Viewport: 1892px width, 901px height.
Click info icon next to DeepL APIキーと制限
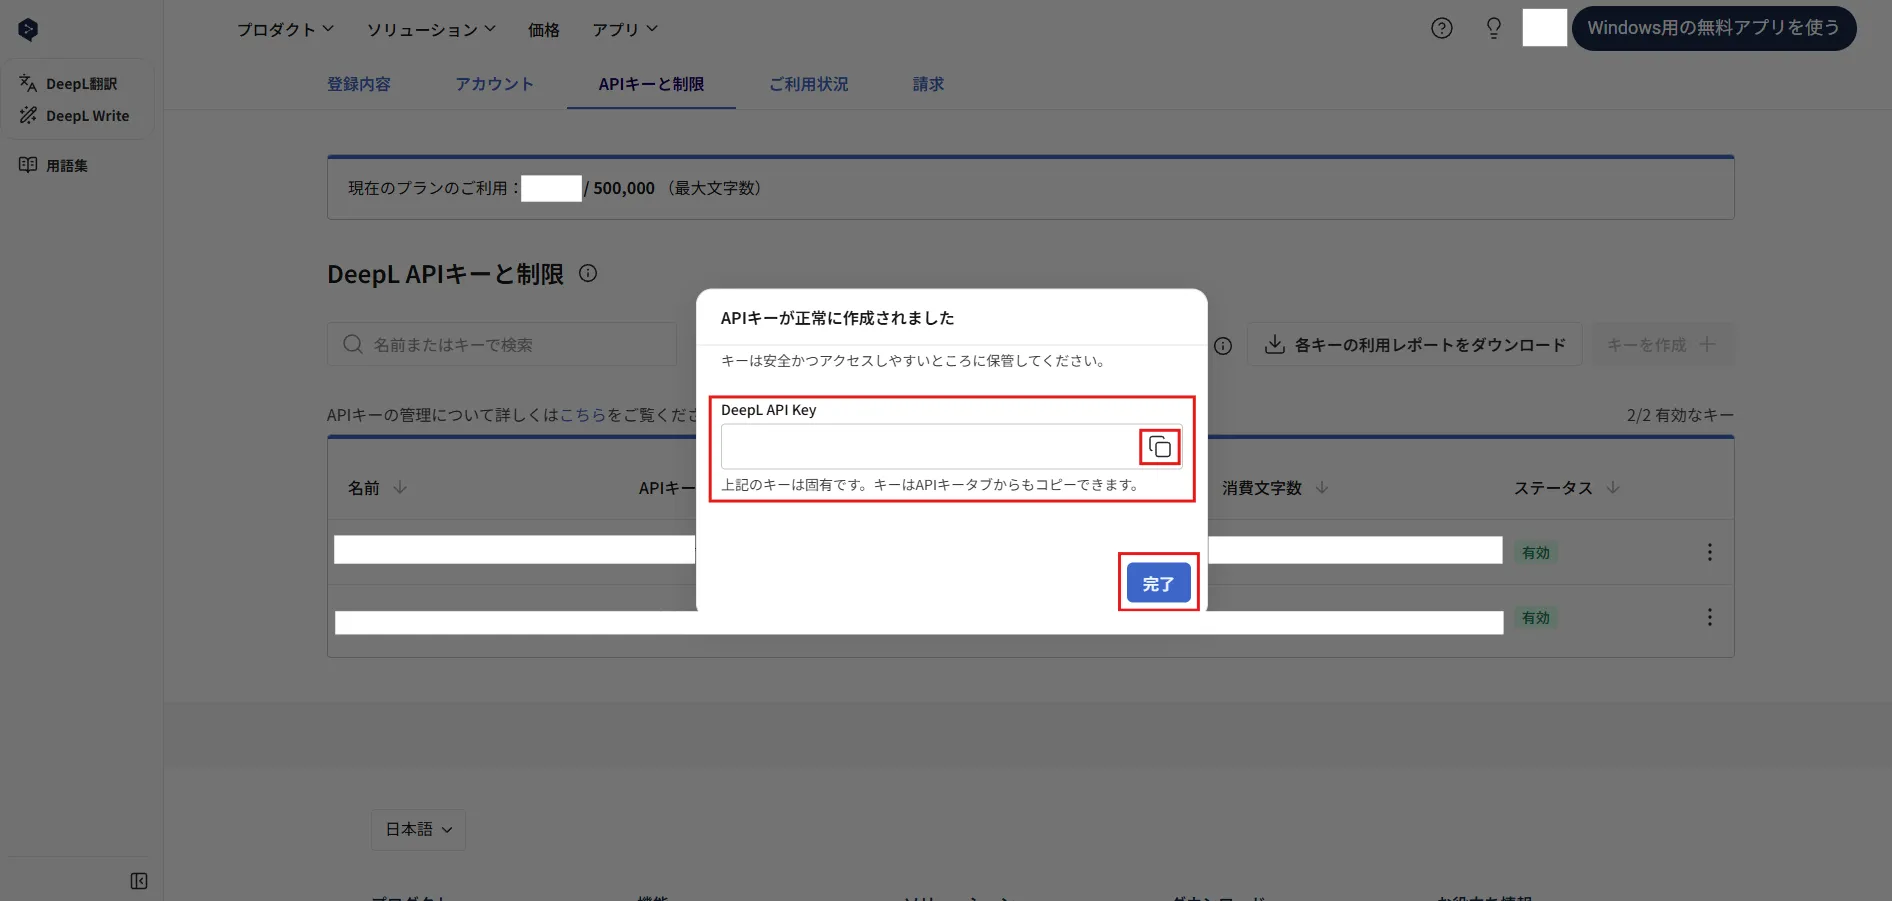click(588, 273)
